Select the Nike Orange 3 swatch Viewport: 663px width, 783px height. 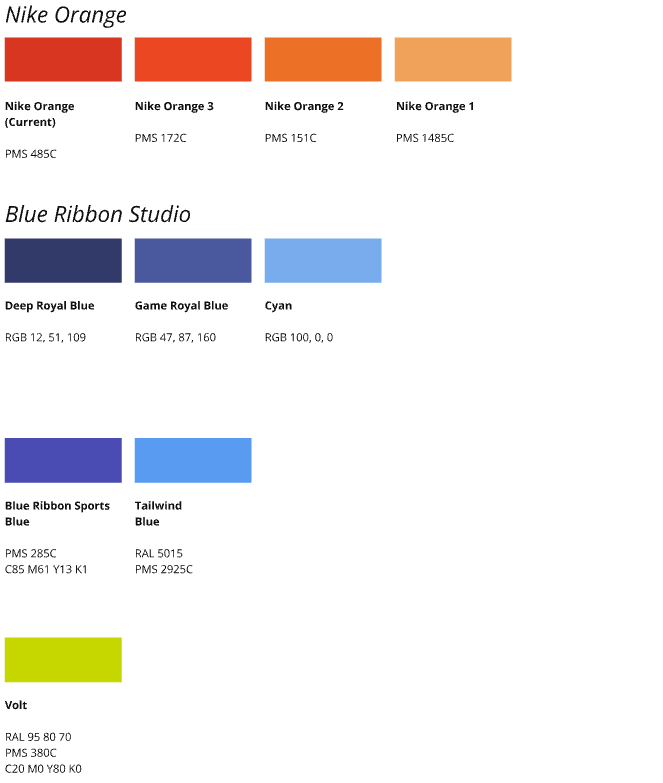click(193, 59)
